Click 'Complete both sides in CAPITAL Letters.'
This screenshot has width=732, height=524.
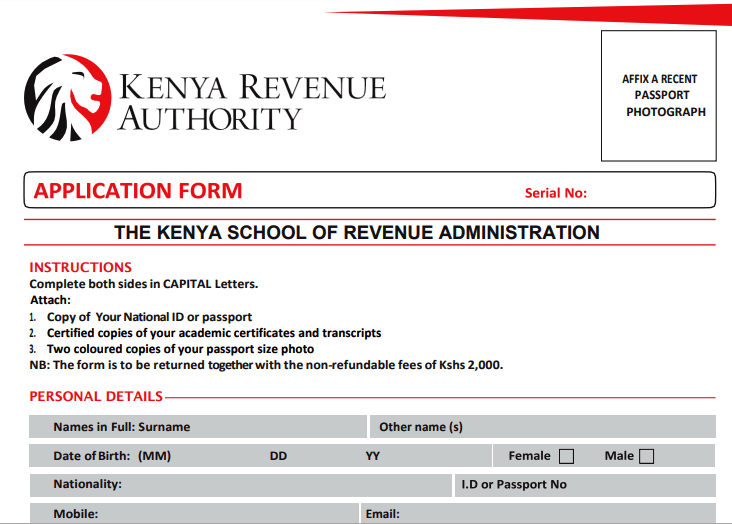(x=144, y=284)
